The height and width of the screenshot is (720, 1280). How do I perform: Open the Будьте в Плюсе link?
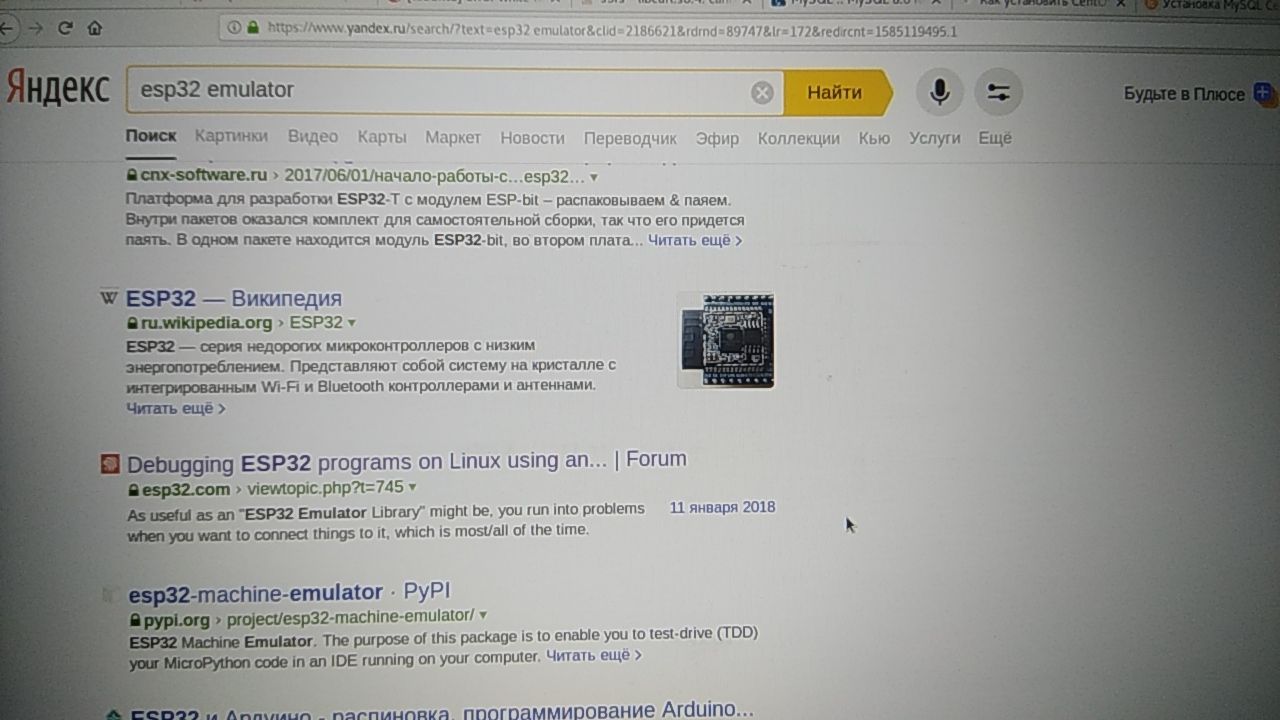1184,94
